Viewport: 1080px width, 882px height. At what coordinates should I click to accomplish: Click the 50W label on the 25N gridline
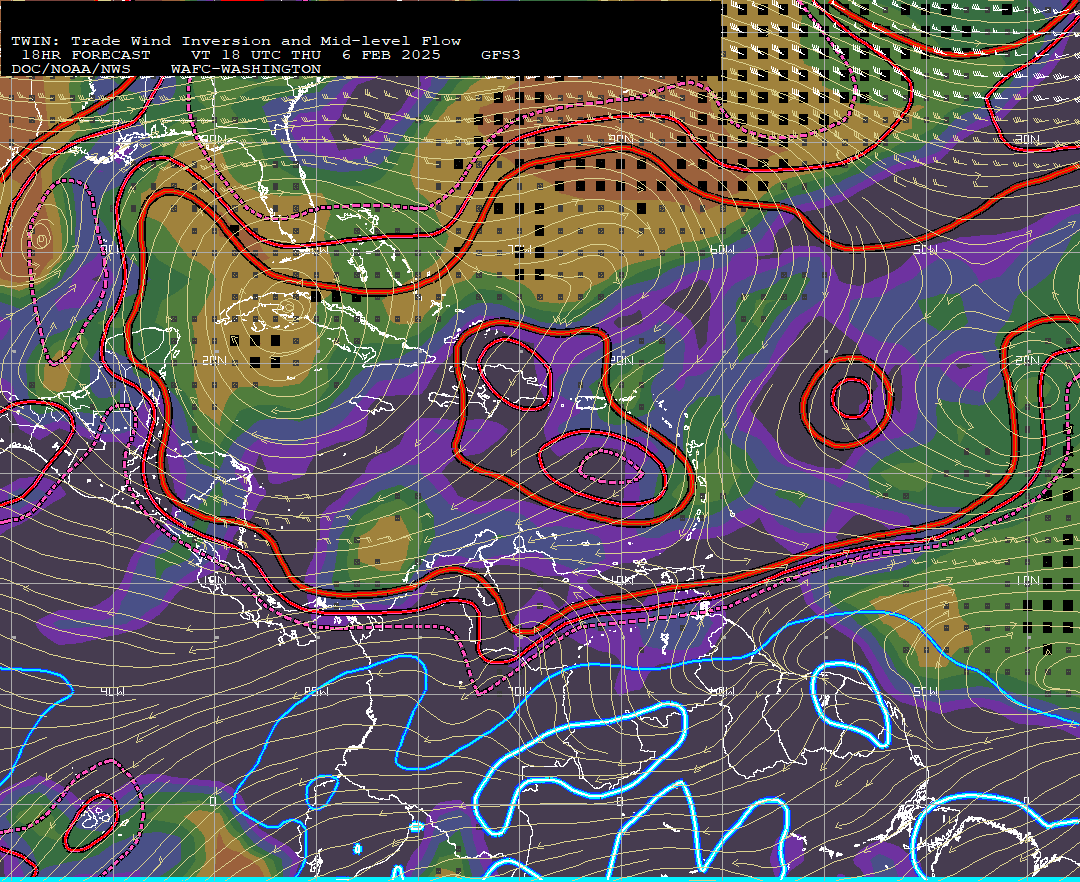coord(925,249)
